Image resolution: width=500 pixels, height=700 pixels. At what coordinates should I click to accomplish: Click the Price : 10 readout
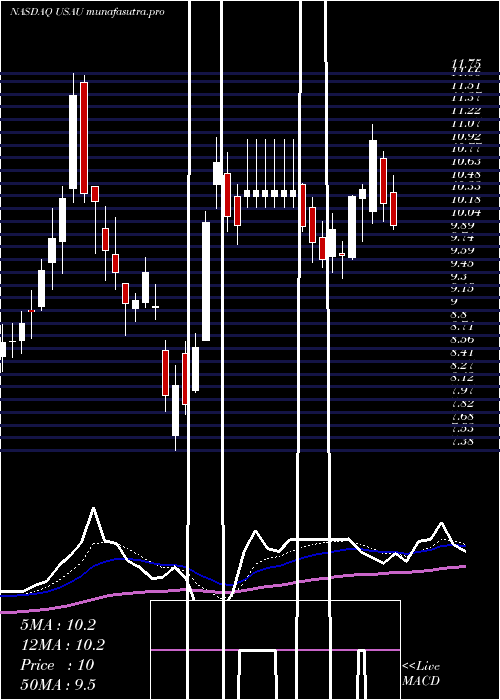pos(57,665)
